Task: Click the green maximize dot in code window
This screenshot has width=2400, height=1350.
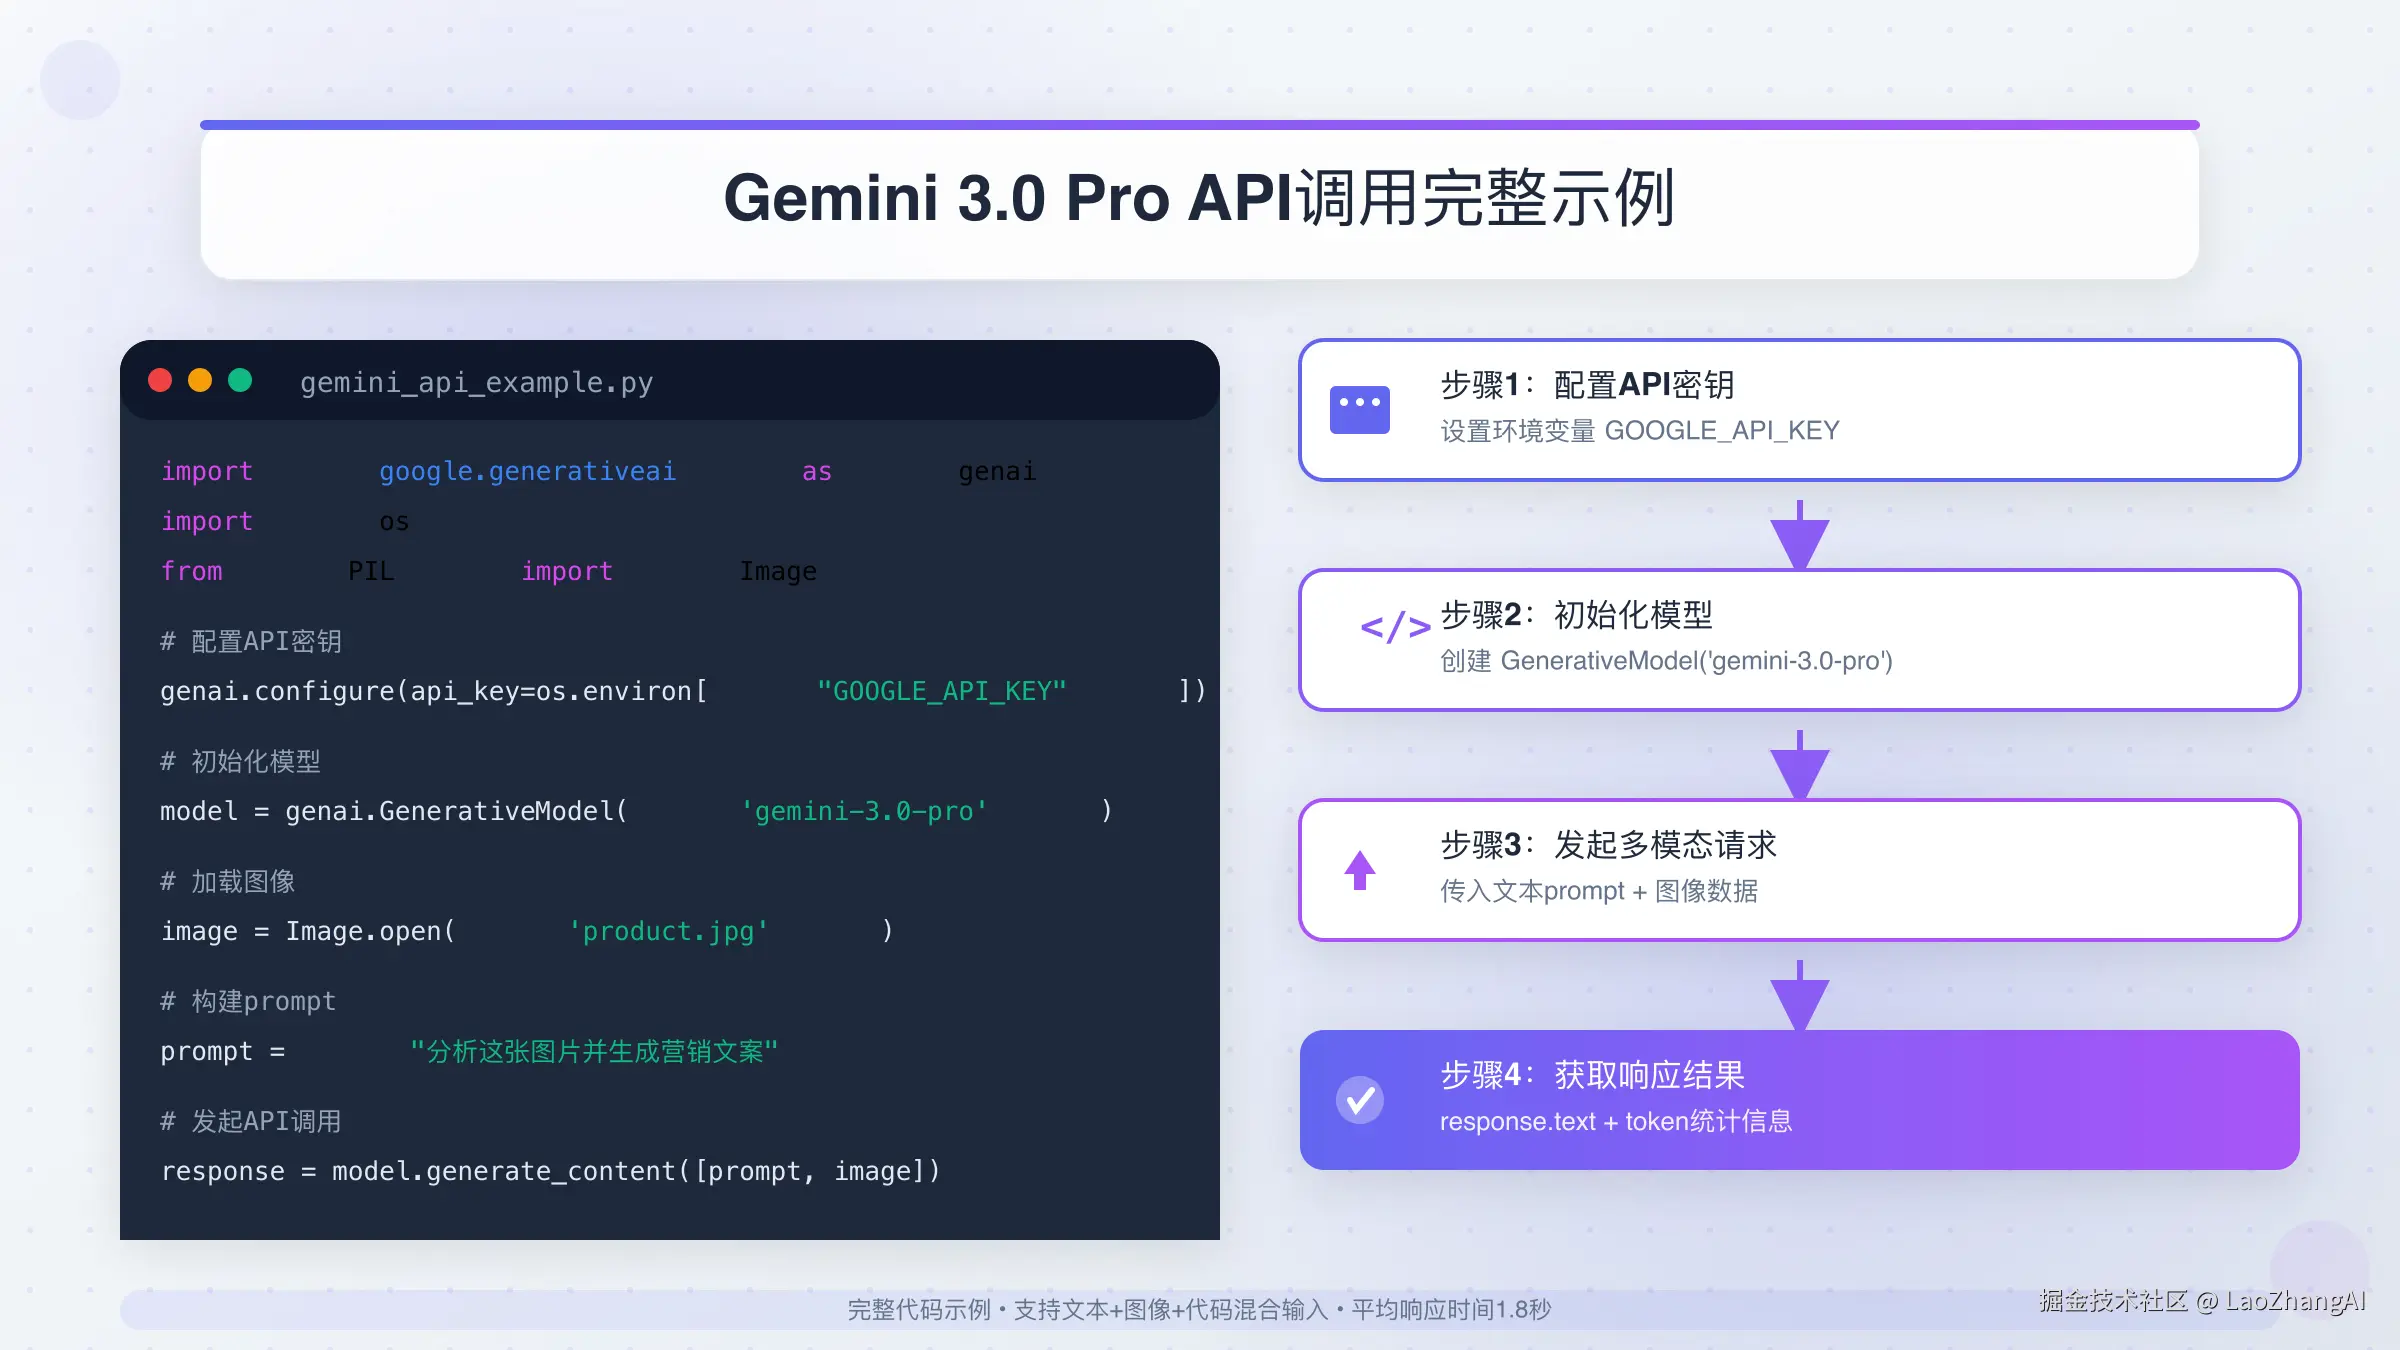Action: (240, 381)
